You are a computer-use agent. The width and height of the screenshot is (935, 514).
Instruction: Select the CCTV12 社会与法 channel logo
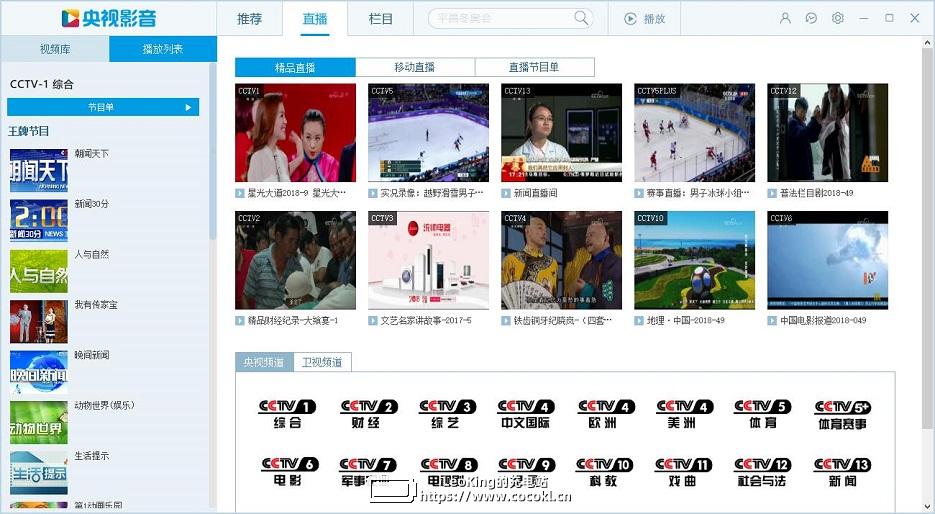click(762, 472)
